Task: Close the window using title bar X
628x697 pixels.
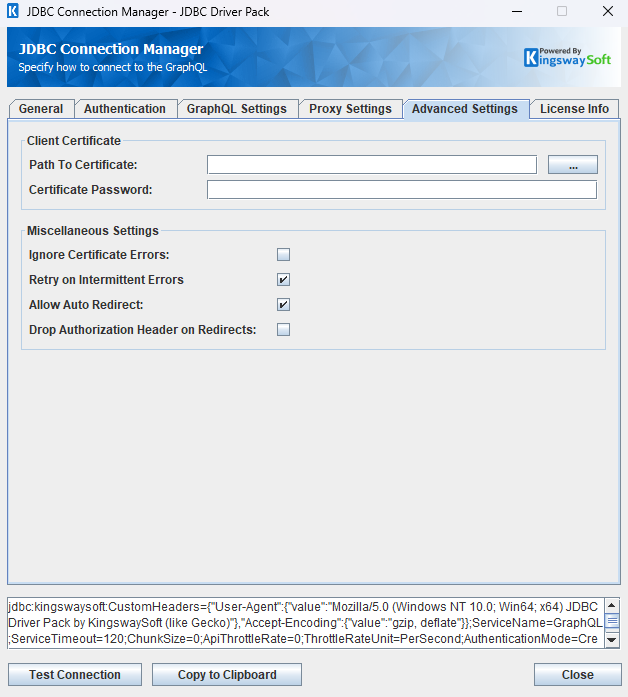Action: [608, 11]
